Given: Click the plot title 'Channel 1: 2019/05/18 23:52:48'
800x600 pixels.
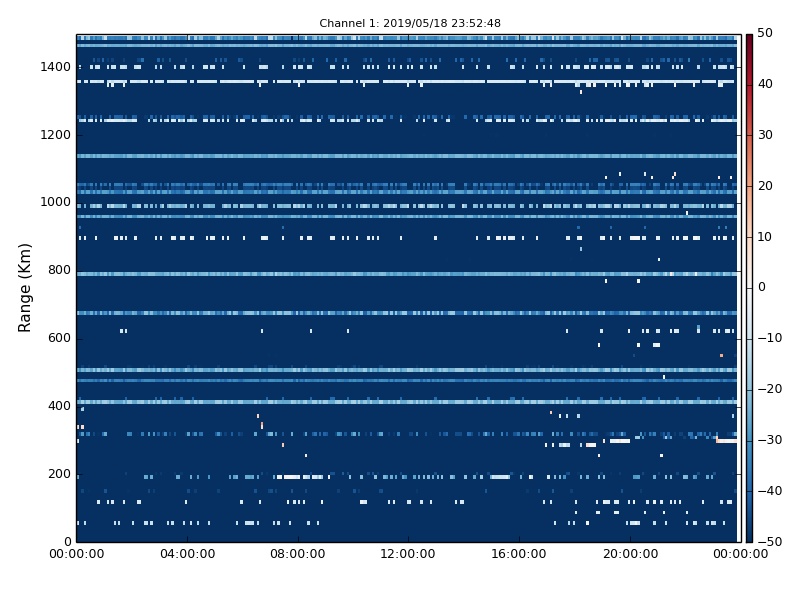Looking at the screenshot, I should click(410, 23).
